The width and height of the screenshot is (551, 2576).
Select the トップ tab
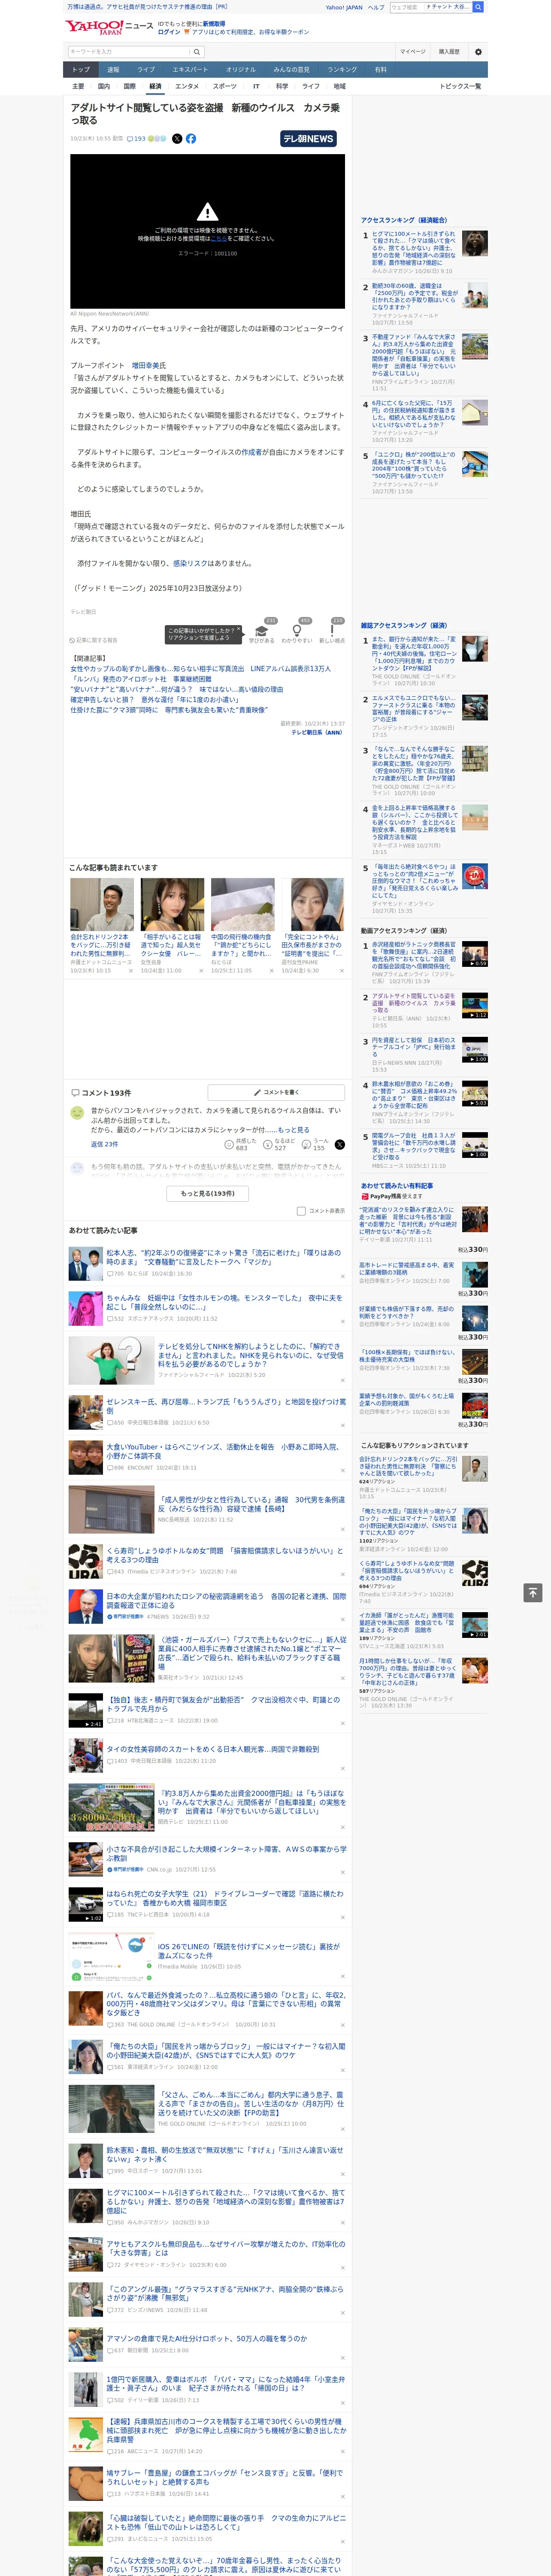pos(81,70)
